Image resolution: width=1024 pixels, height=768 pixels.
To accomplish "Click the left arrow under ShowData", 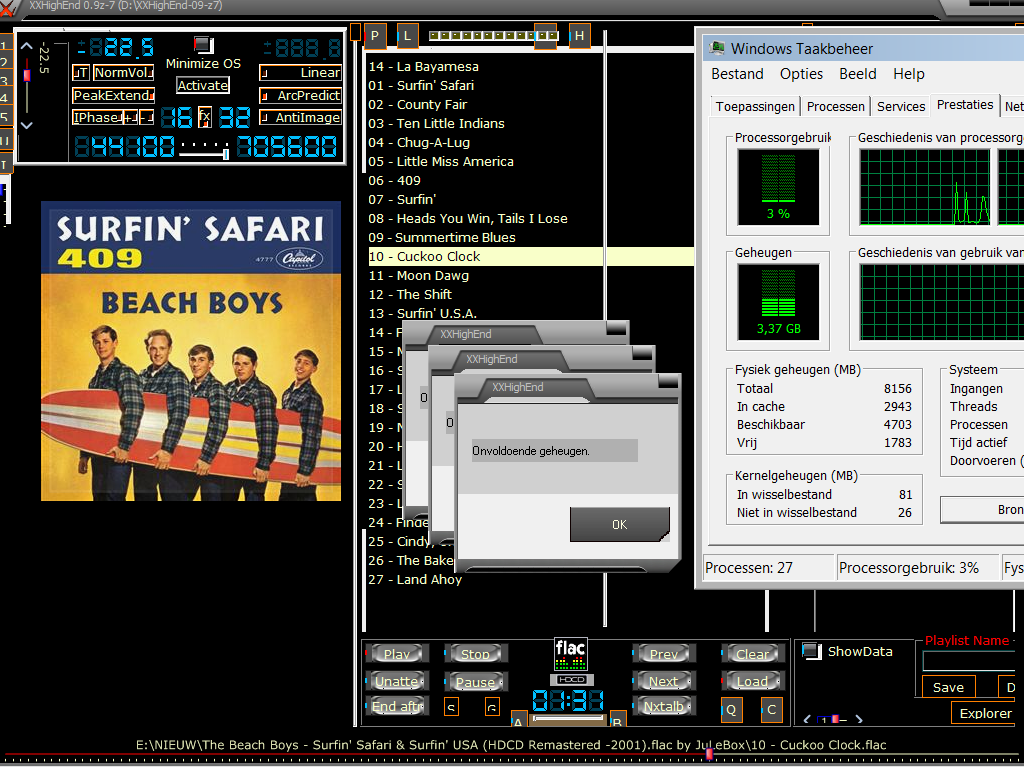I will pyautogui.click(x=807, y=719).
